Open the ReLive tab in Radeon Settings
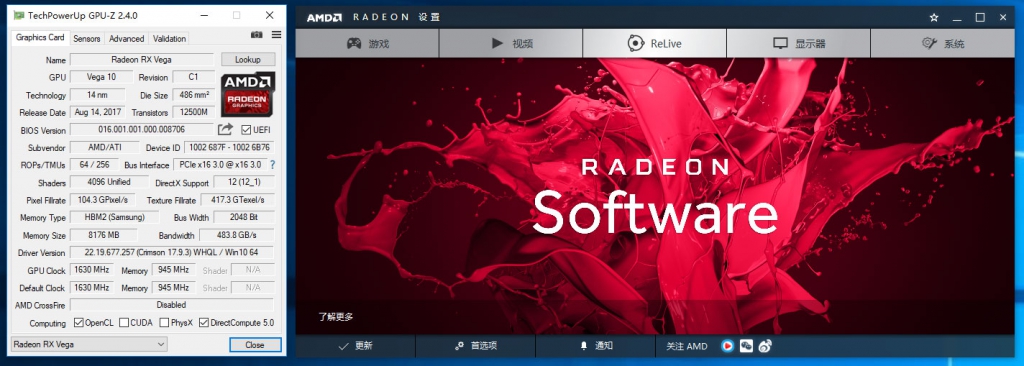The width and height of the screenshot is (1024, 366). coord(654,44)
